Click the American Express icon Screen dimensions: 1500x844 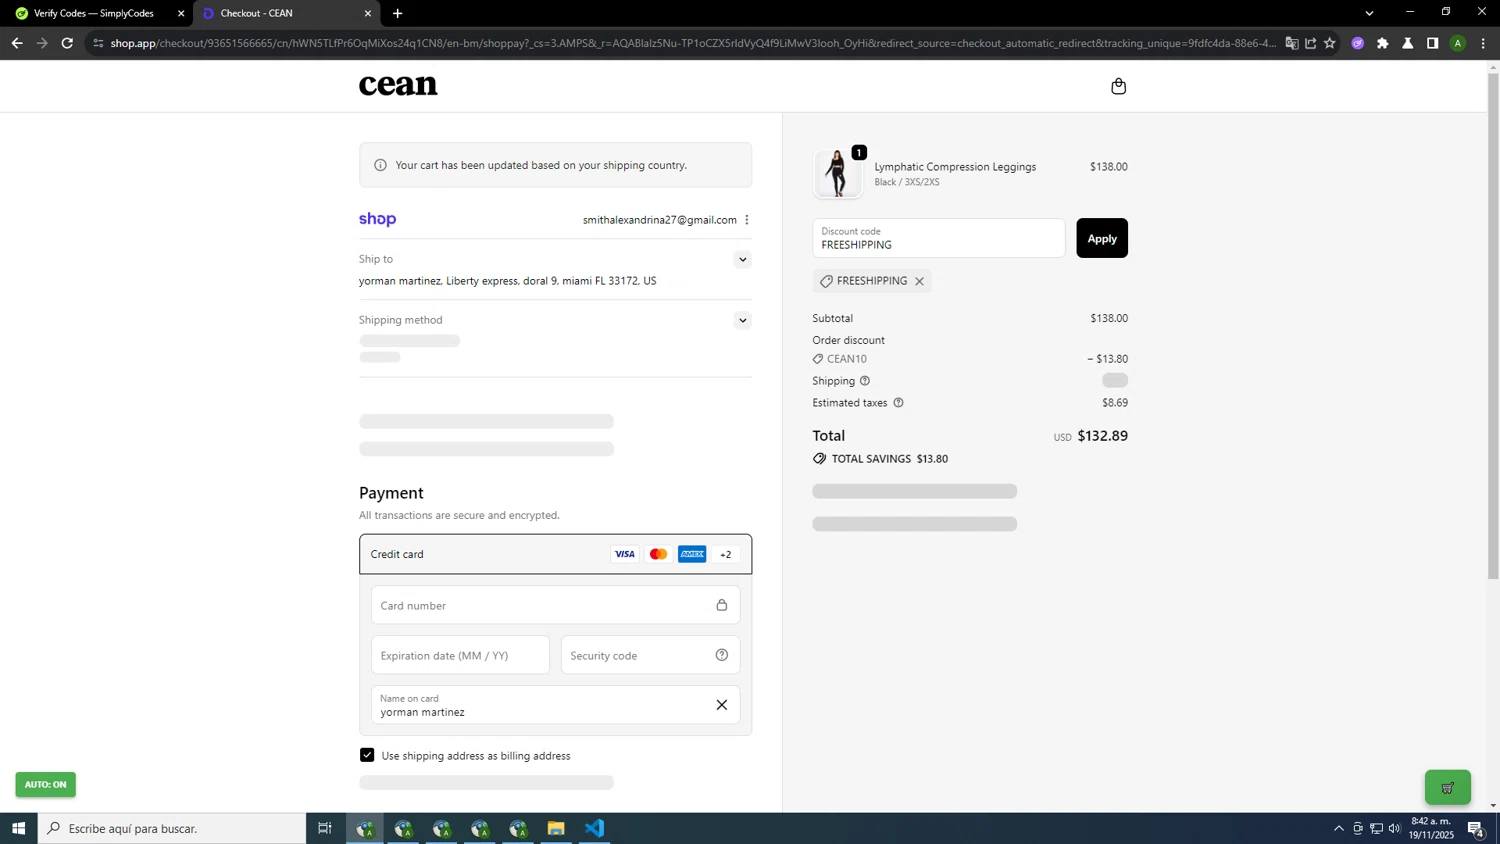click(692, 554)
